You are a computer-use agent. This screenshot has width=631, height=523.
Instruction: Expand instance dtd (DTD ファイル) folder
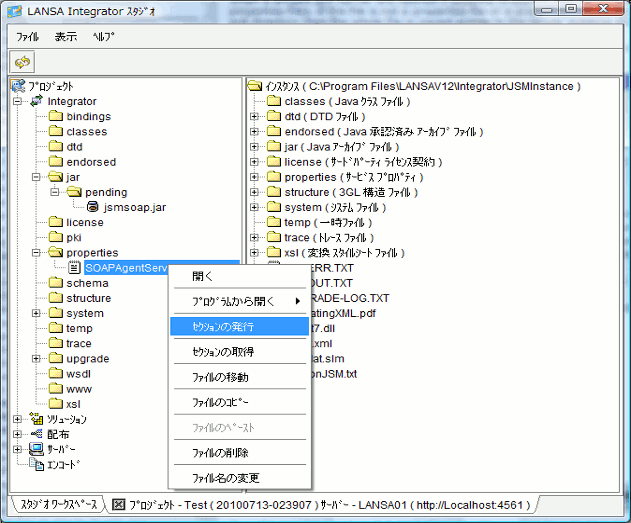pos(254,116)
